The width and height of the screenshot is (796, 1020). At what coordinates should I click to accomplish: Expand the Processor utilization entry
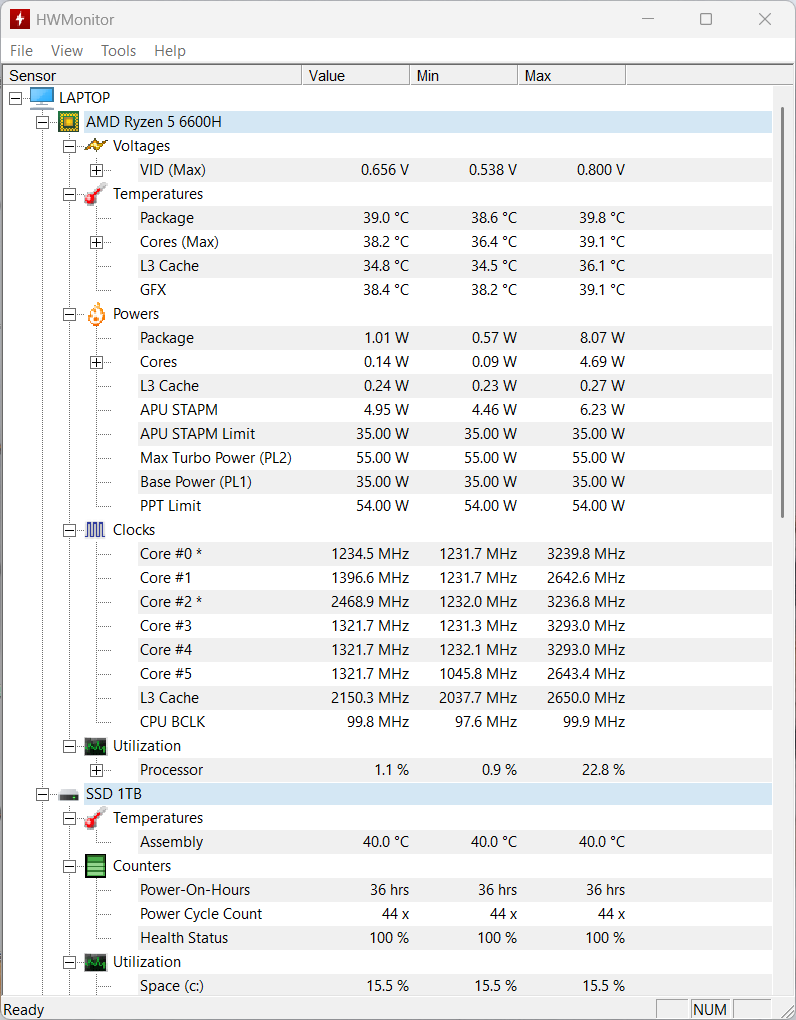pyautogui.click(x=96, y=770)
